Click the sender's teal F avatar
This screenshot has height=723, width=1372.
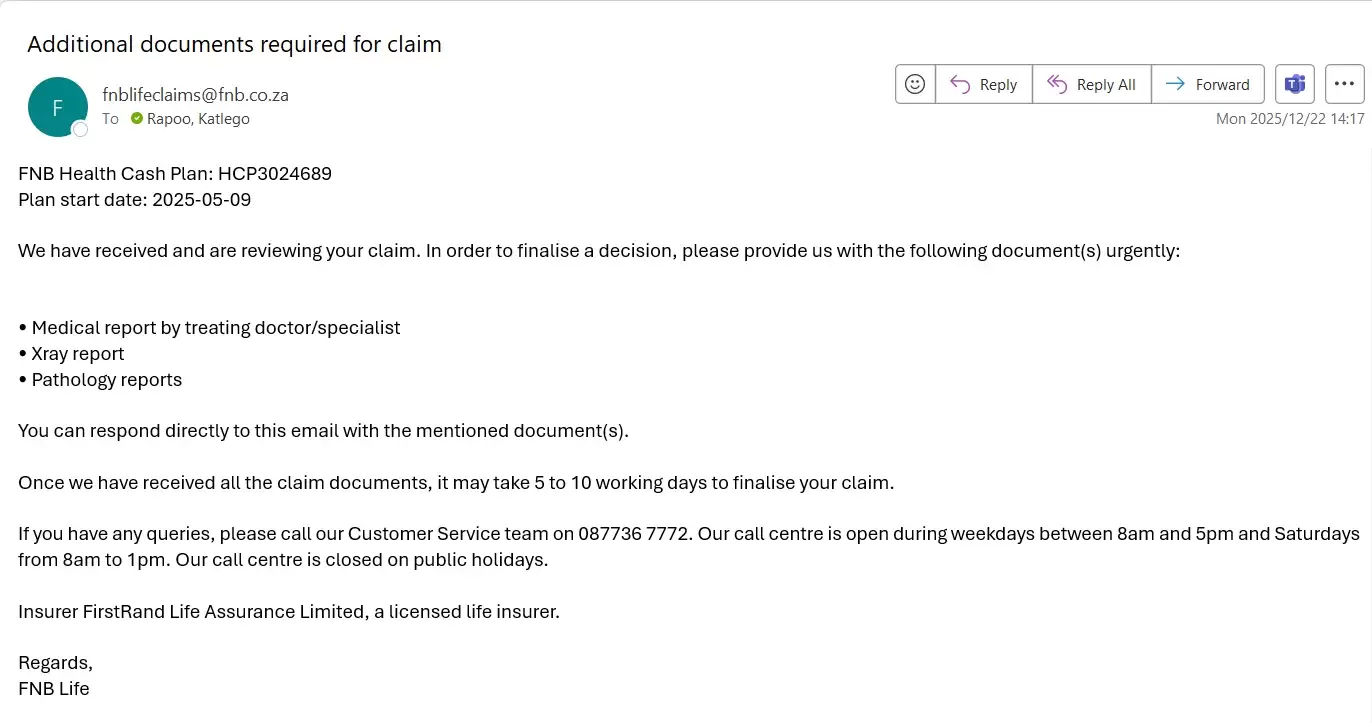tap(57, 106)
